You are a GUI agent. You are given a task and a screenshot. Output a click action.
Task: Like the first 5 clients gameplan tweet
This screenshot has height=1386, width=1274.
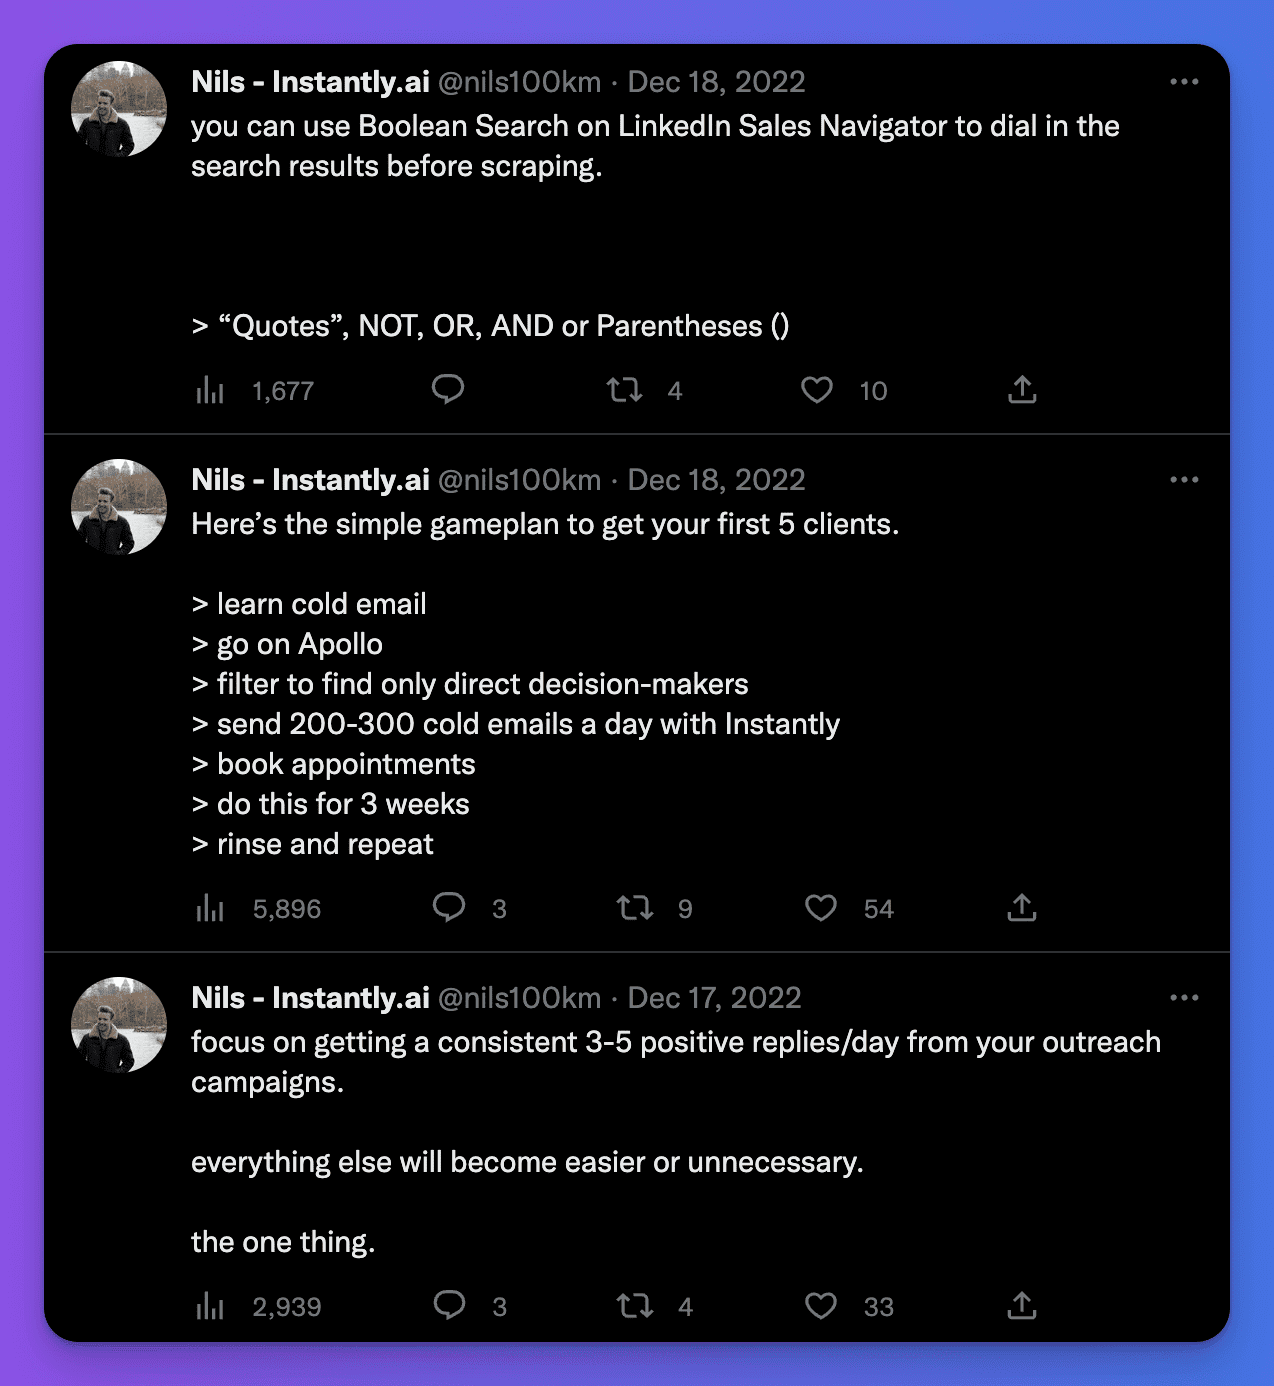click(x=821, y=908)
